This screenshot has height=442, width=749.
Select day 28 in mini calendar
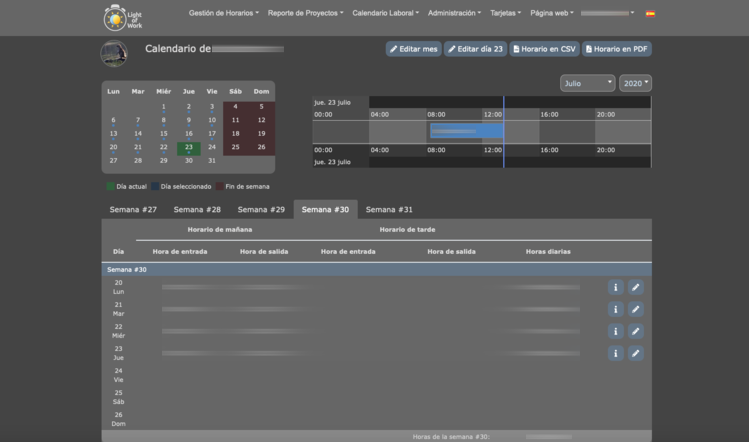pos(138,161)
